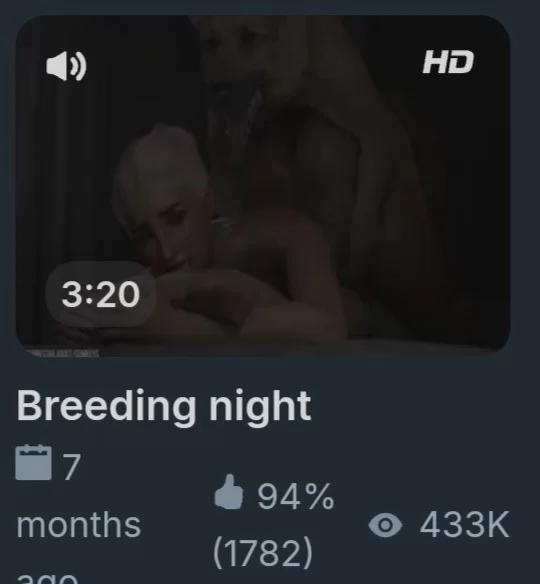Open the "Breeding night" title link
Viewport: 540px width, 584px height.
163,406
